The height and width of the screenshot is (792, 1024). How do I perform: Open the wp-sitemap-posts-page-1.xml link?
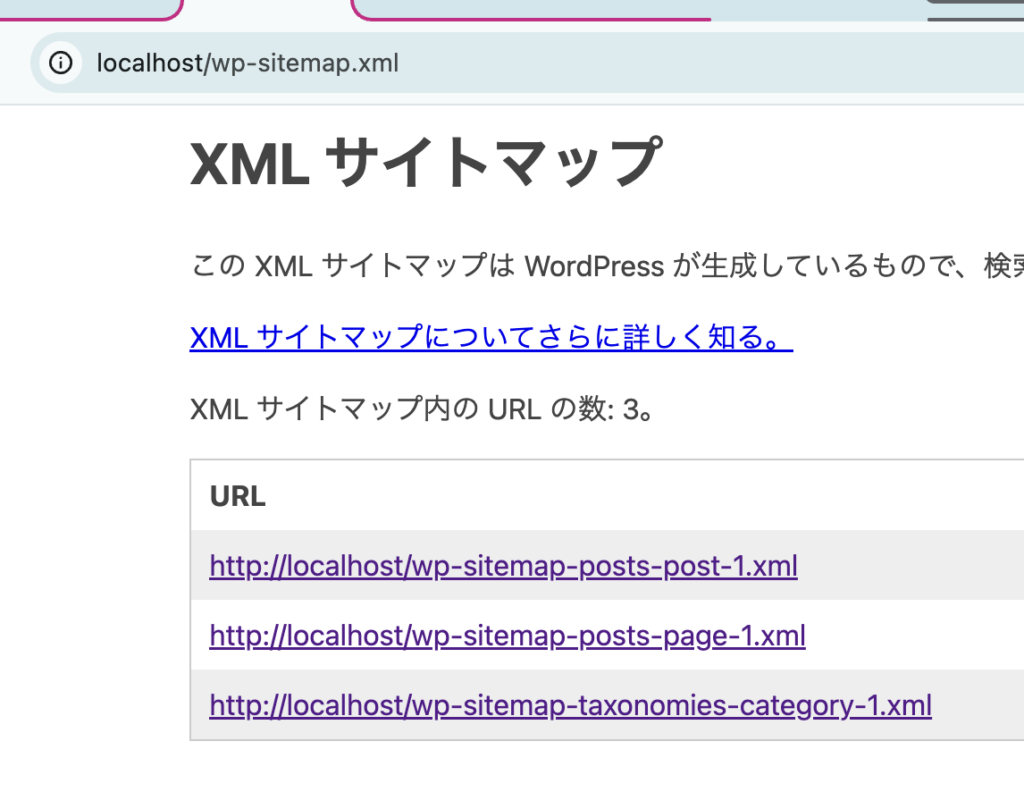pyautogui.click(x=507, y=635)
